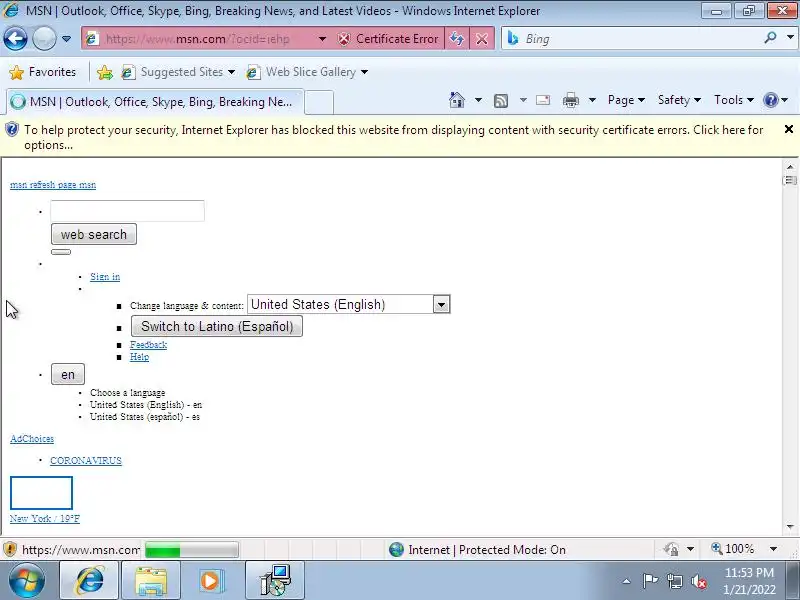Click Switch to Latino (Español) button
Screen dimensions: 800x600
click(x=217, y=327)
